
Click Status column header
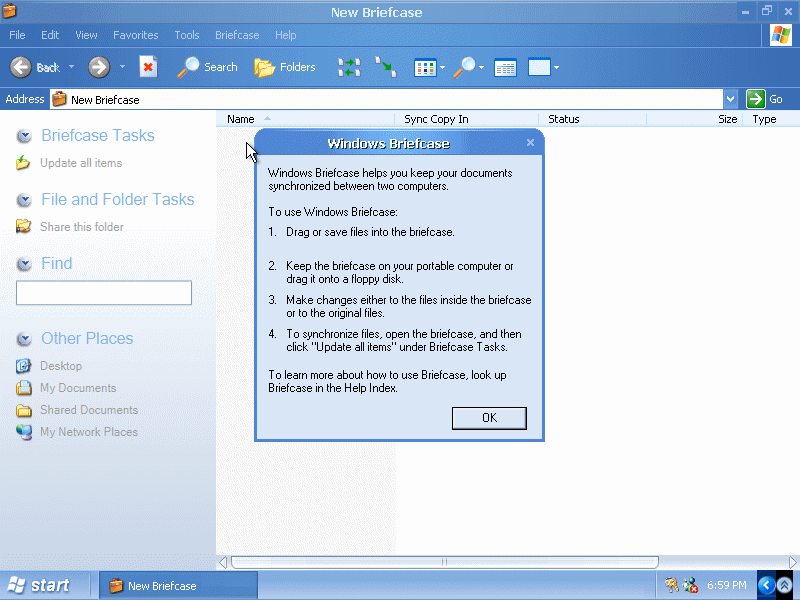pyautogui.click(x=593, y=119)
